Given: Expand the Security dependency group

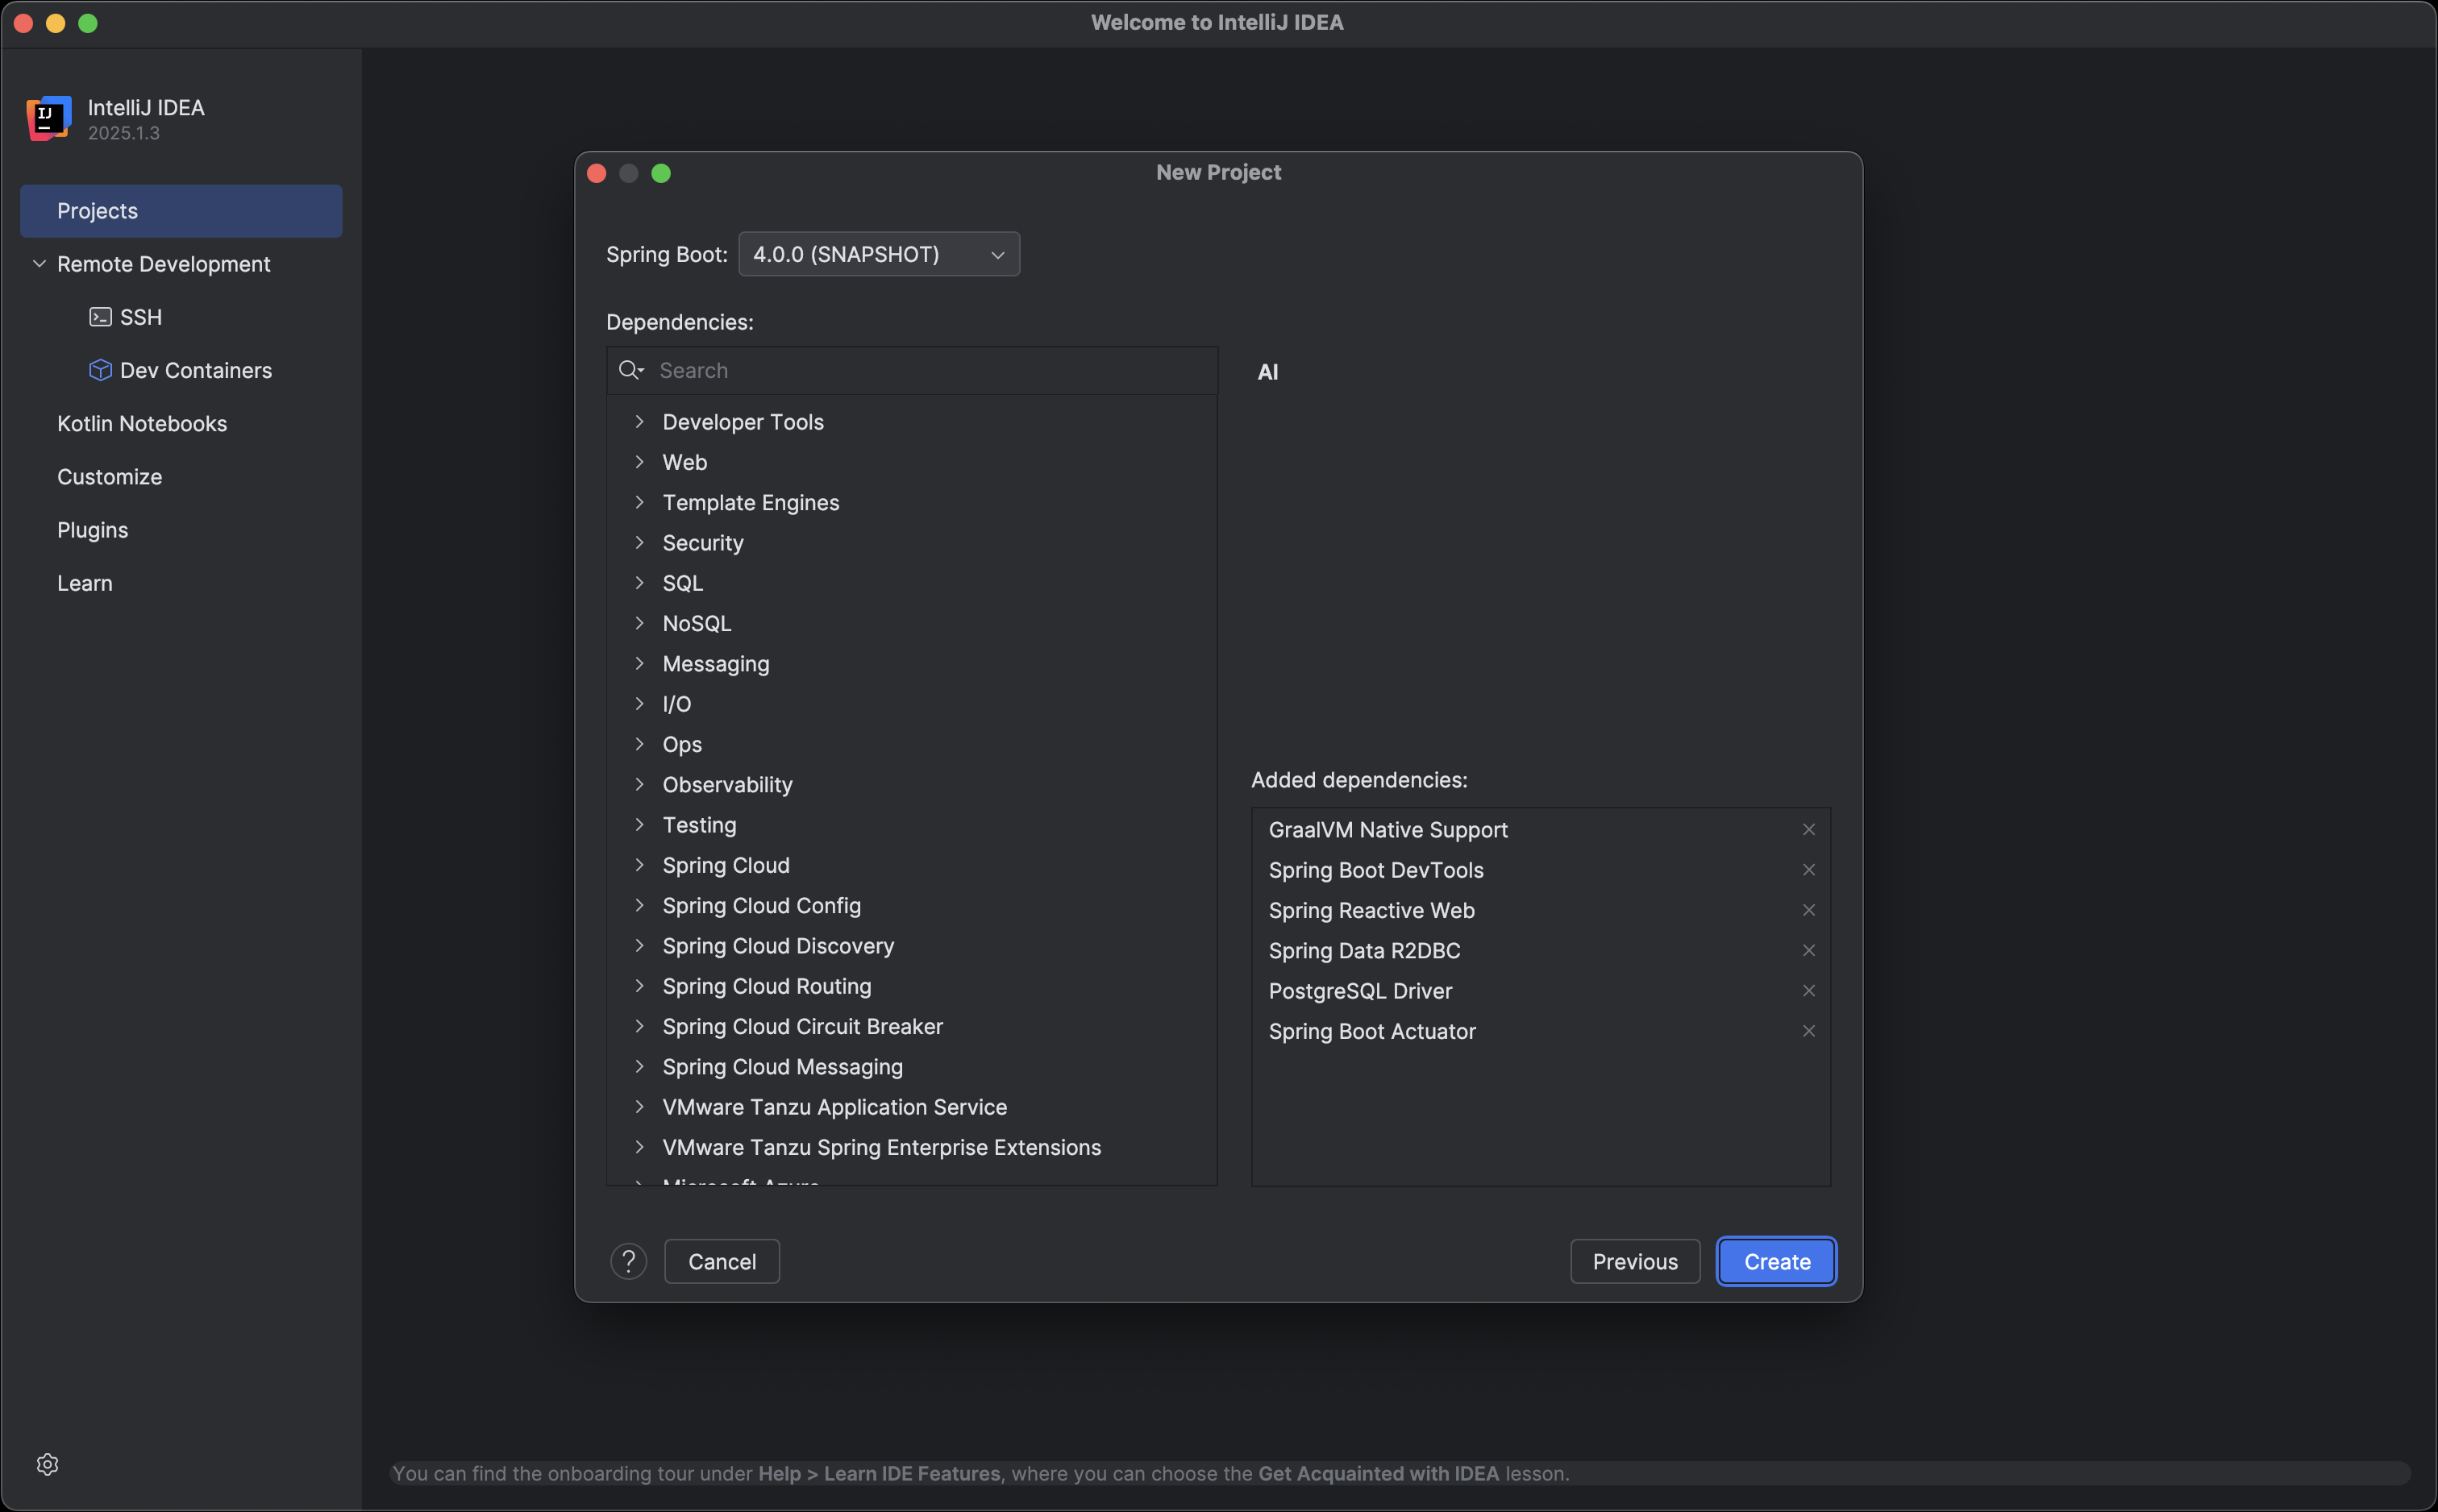Looking at the screenshot, I should tap(640, 543).
